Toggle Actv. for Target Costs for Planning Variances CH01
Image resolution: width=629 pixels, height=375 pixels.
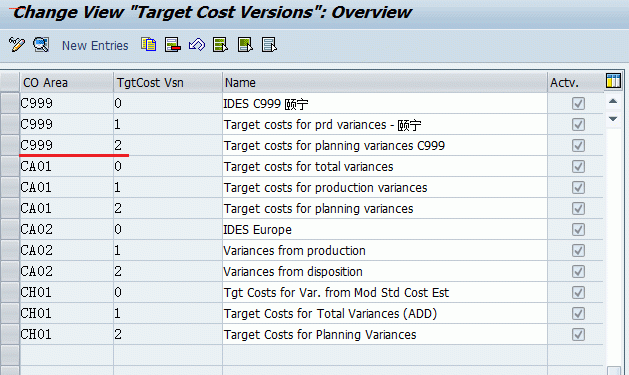point(578,334)
